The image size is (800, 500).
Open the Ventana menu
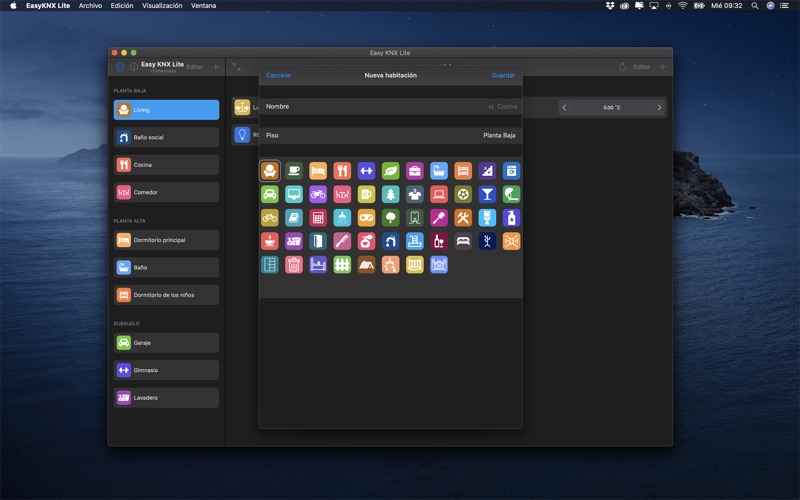(x=204, y=6)
